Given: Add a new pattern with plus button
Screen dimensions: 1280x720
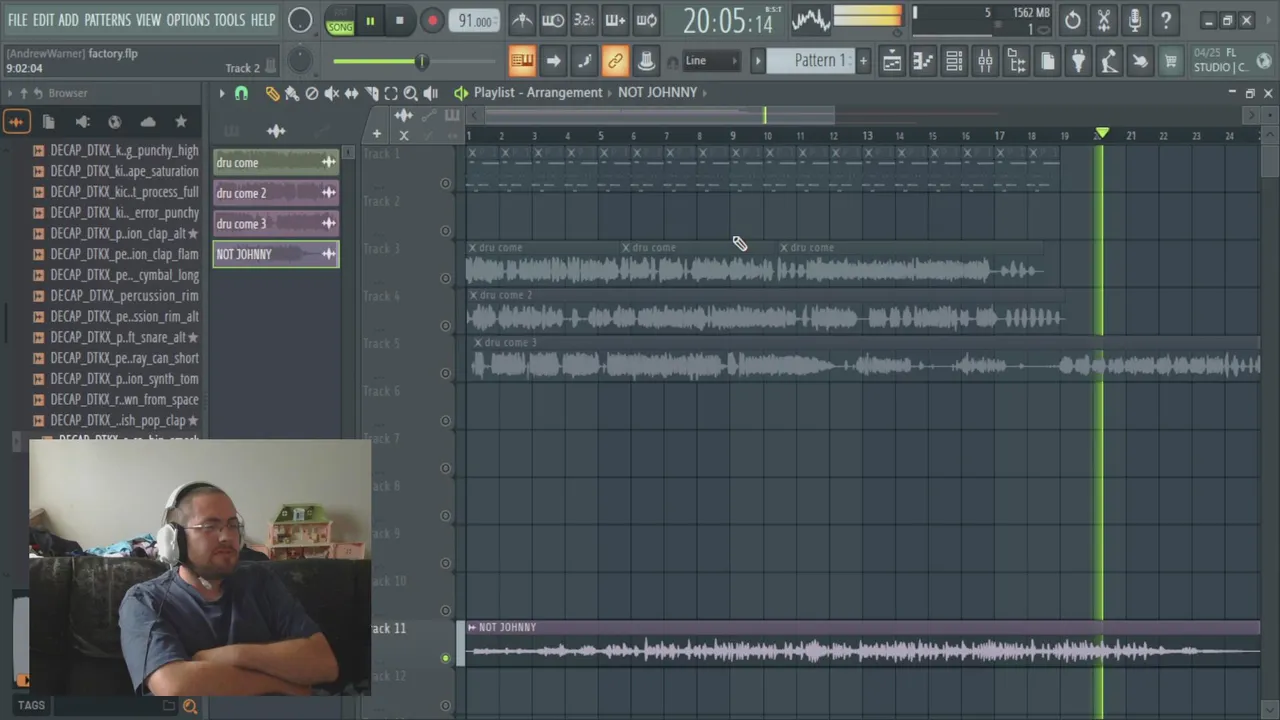Looking at the screenshot, I should coord(863,61).
